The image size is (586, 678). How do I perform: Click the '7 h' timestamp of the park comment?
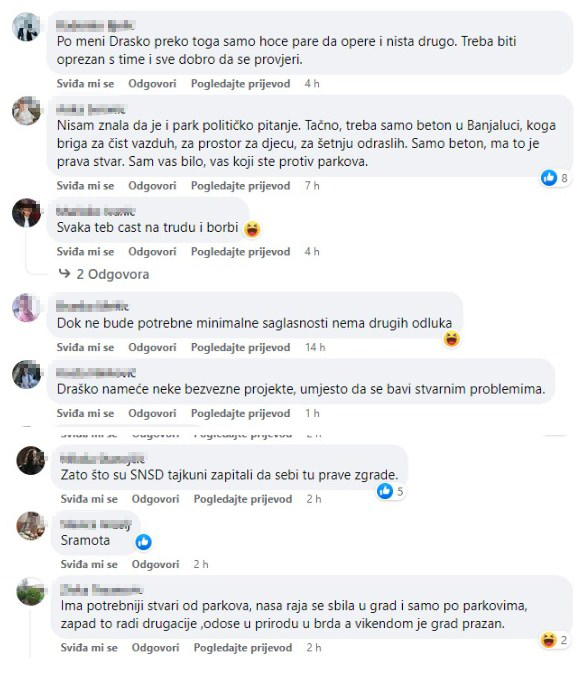[312, 186]
